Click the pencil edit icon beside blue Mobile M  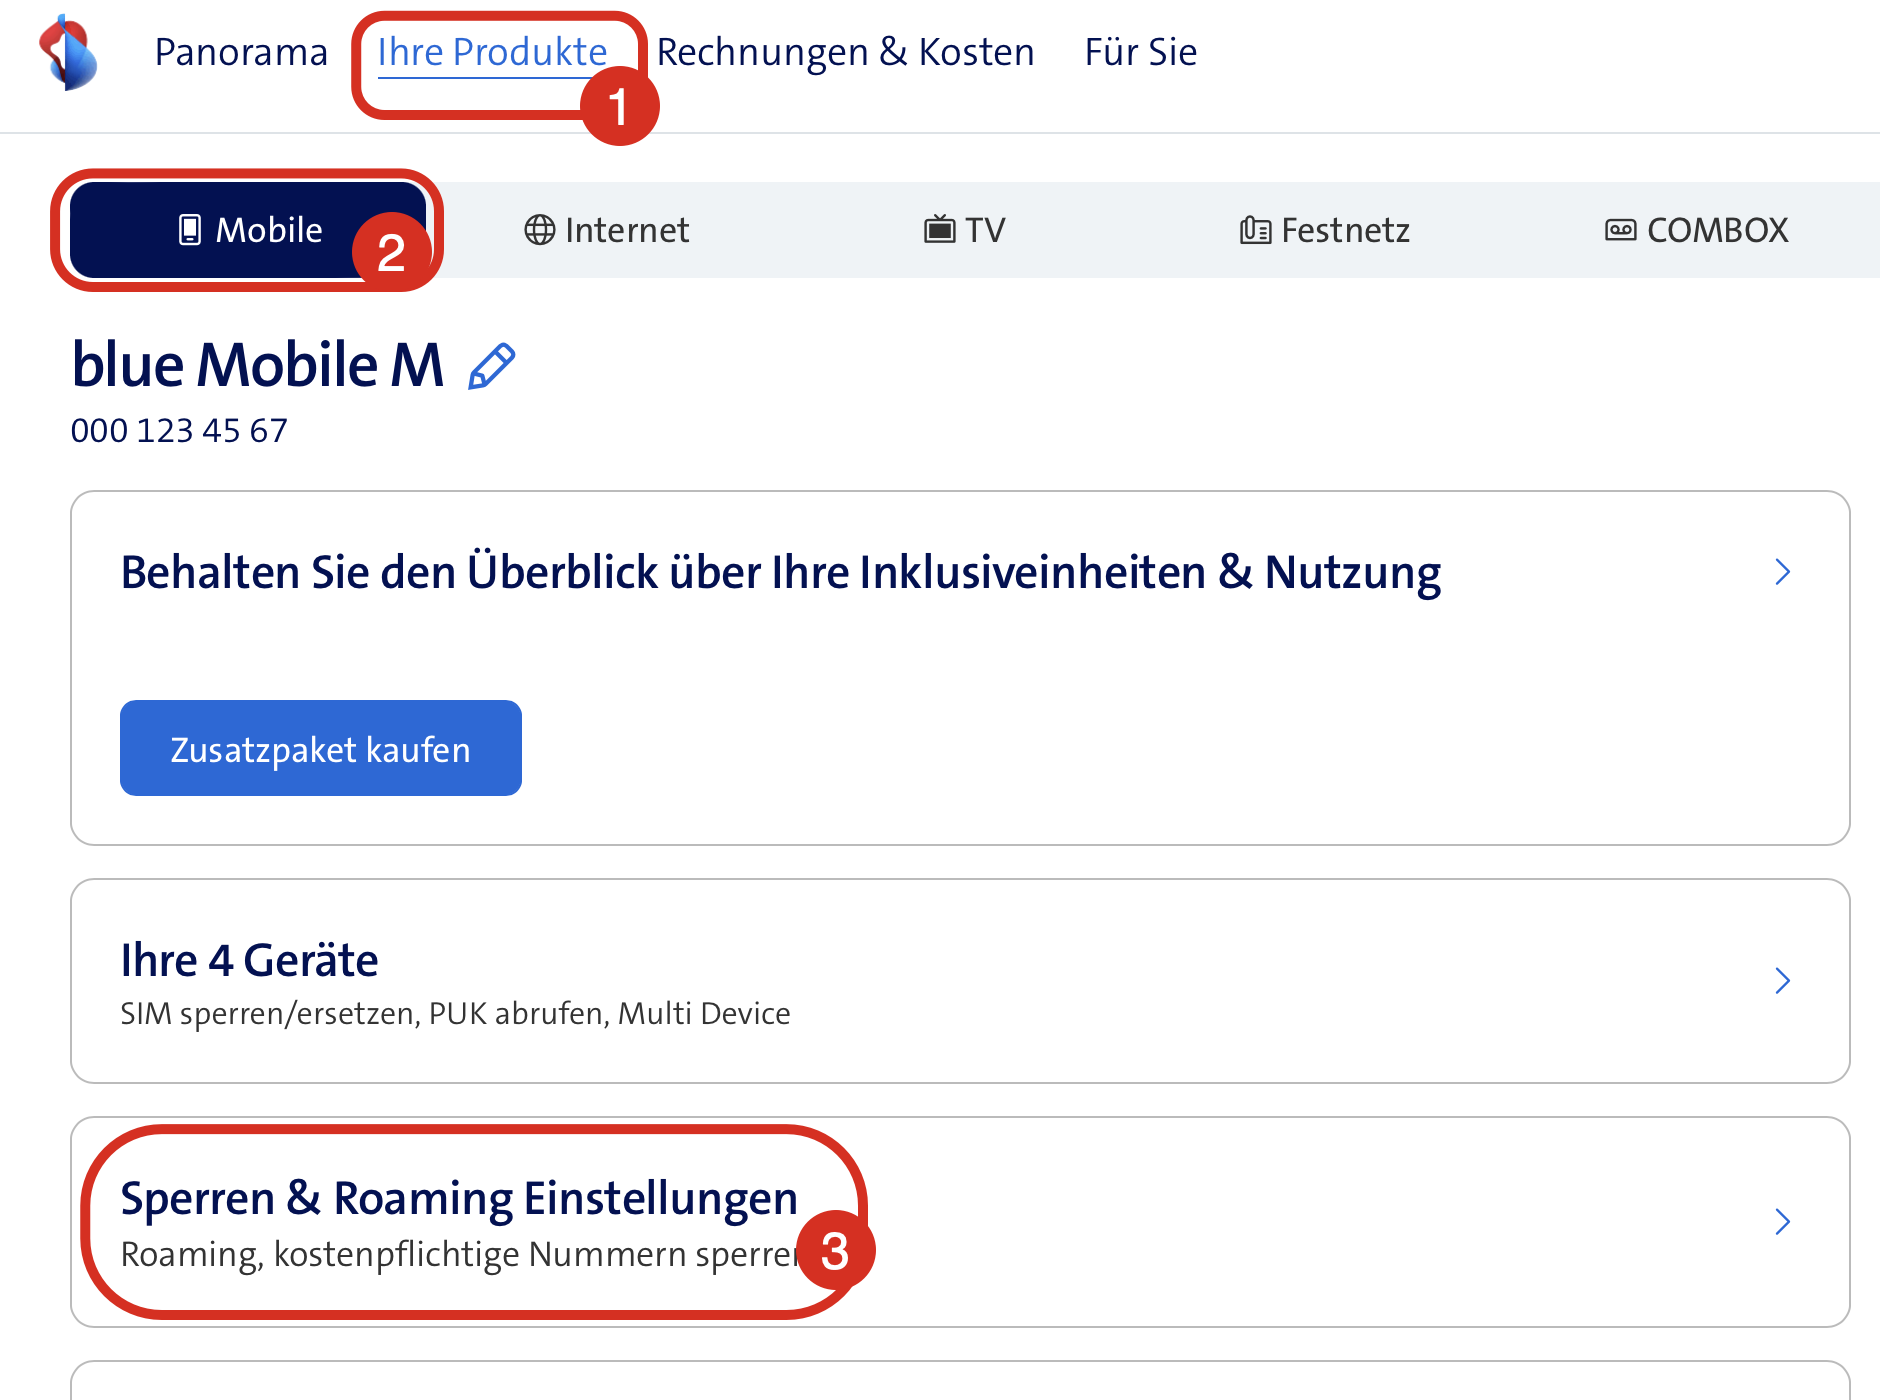(492, 366)
